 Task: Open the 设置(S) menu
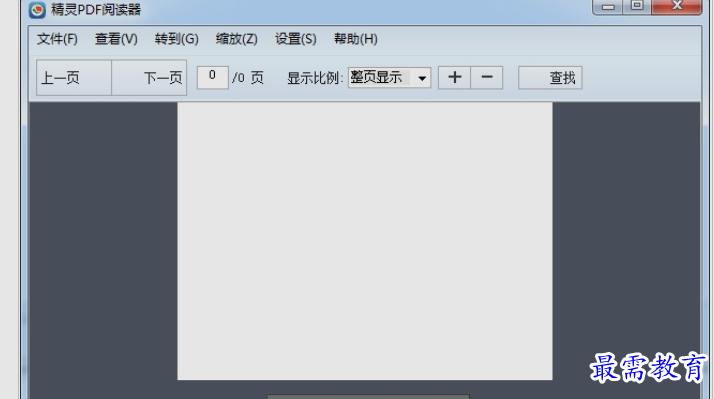click(296, 39)
